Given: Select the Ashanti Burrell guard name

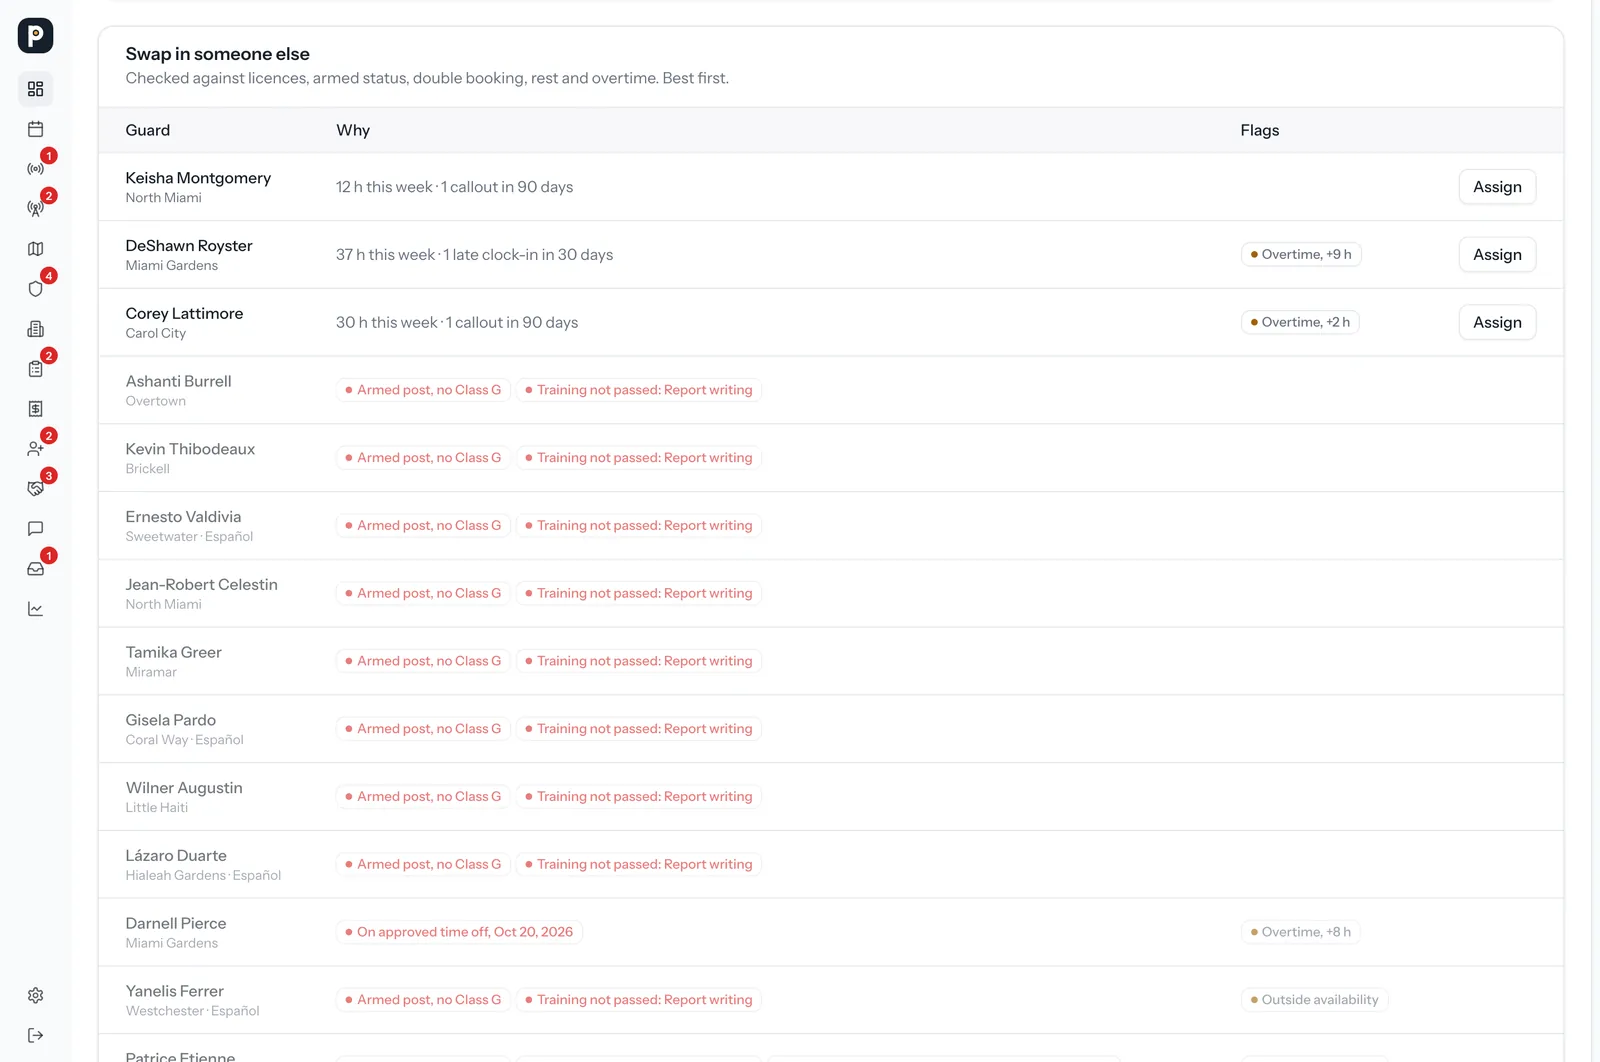Looking at the screenshot, I should point(178,381).
